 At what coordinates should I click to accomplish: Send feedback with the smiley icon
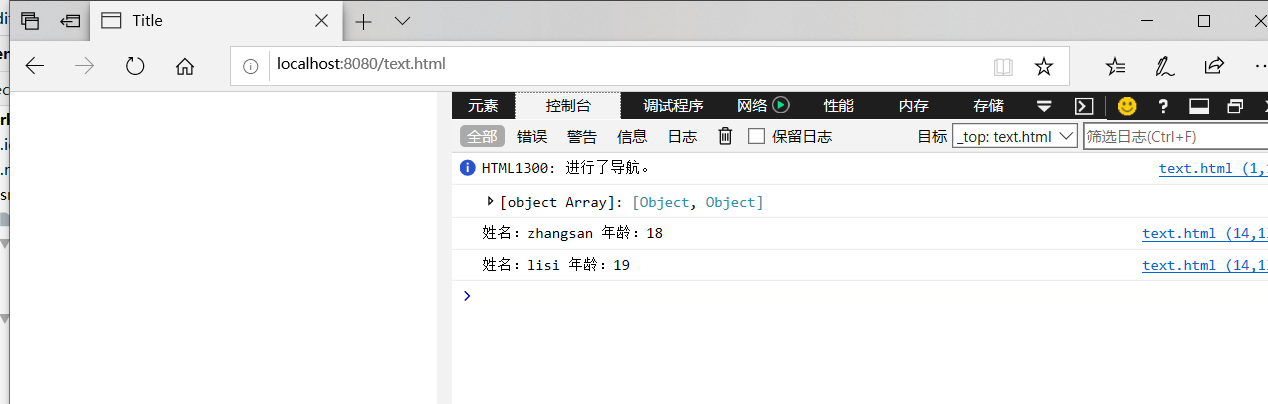1127,106
